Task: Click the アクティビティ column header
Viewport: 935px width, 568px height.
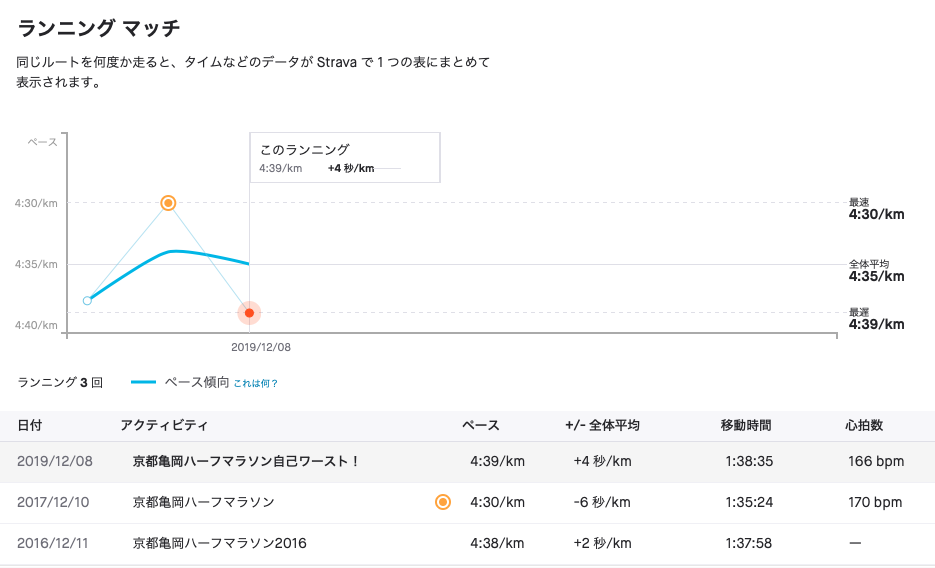Action: point(164,426)
